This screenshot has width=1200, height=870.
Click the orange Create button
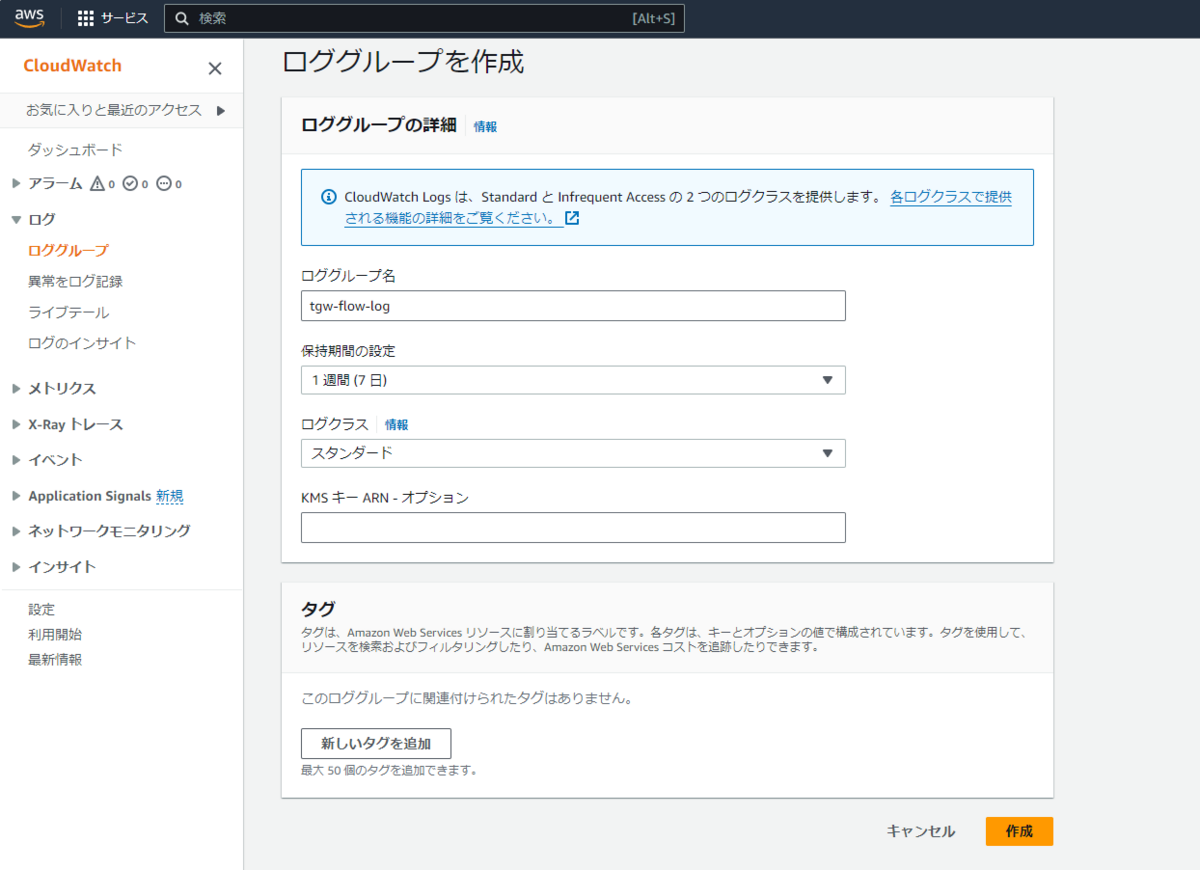click(1019, 832)
